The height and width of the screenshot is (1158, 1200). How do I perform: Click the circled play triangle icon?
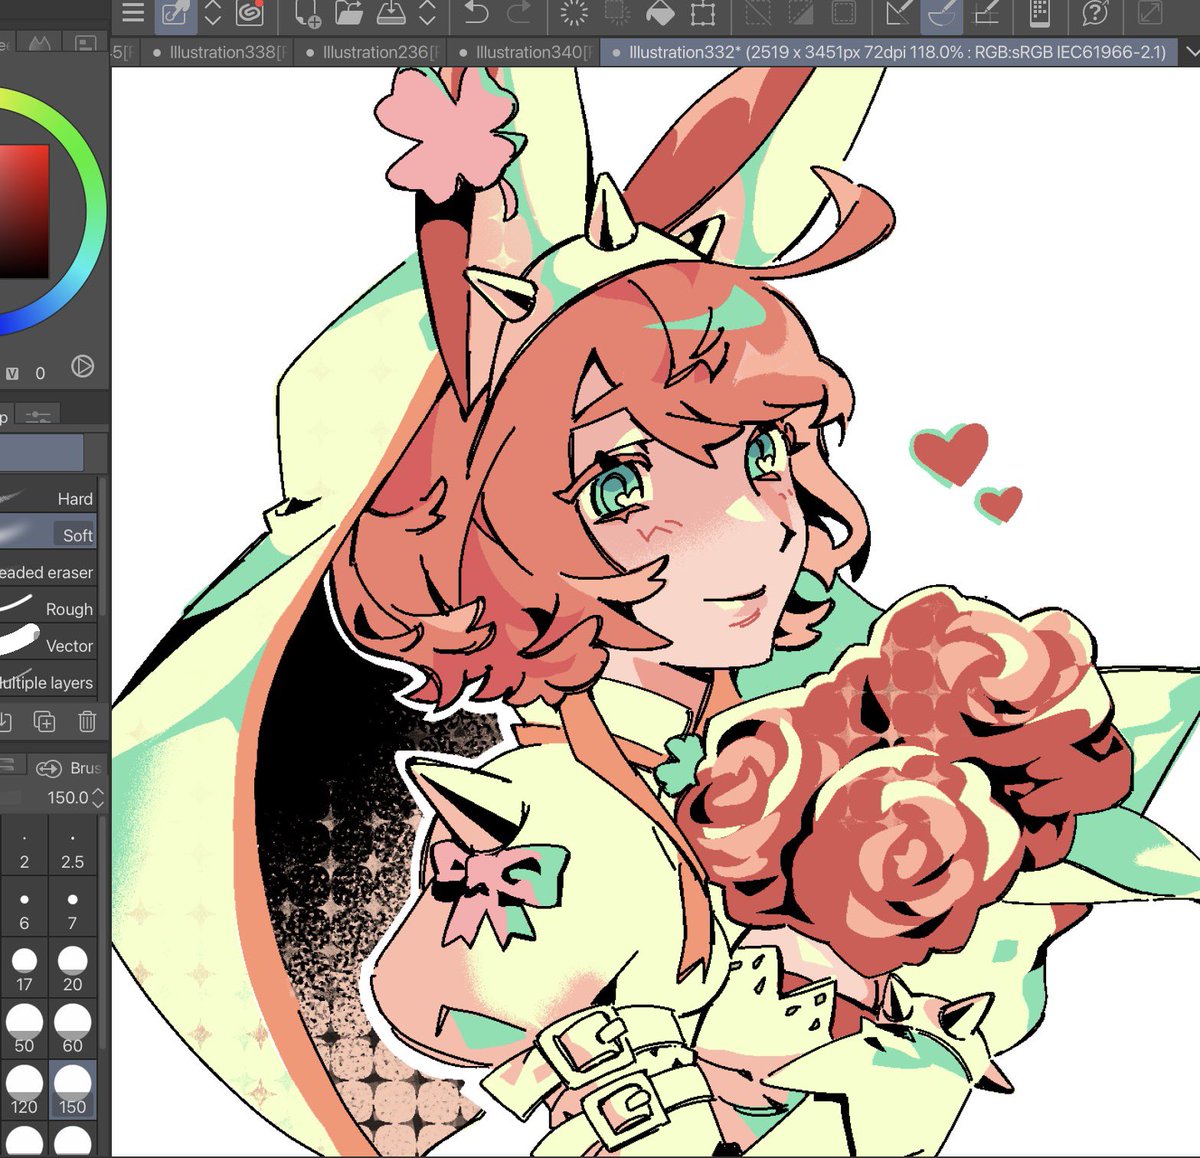coord(83,367)
